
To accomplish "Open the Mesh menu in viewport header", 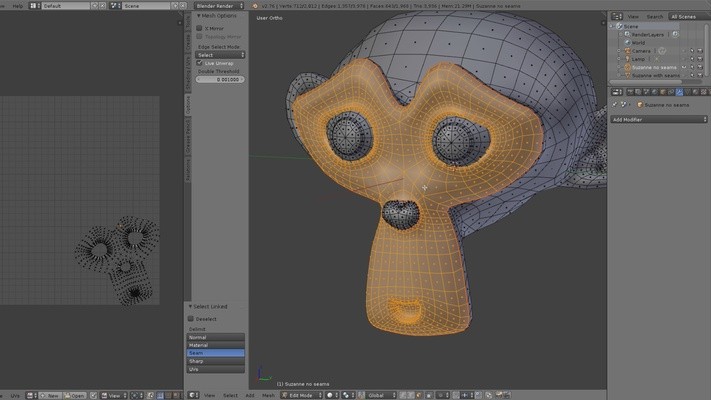I will pos(268,395).
